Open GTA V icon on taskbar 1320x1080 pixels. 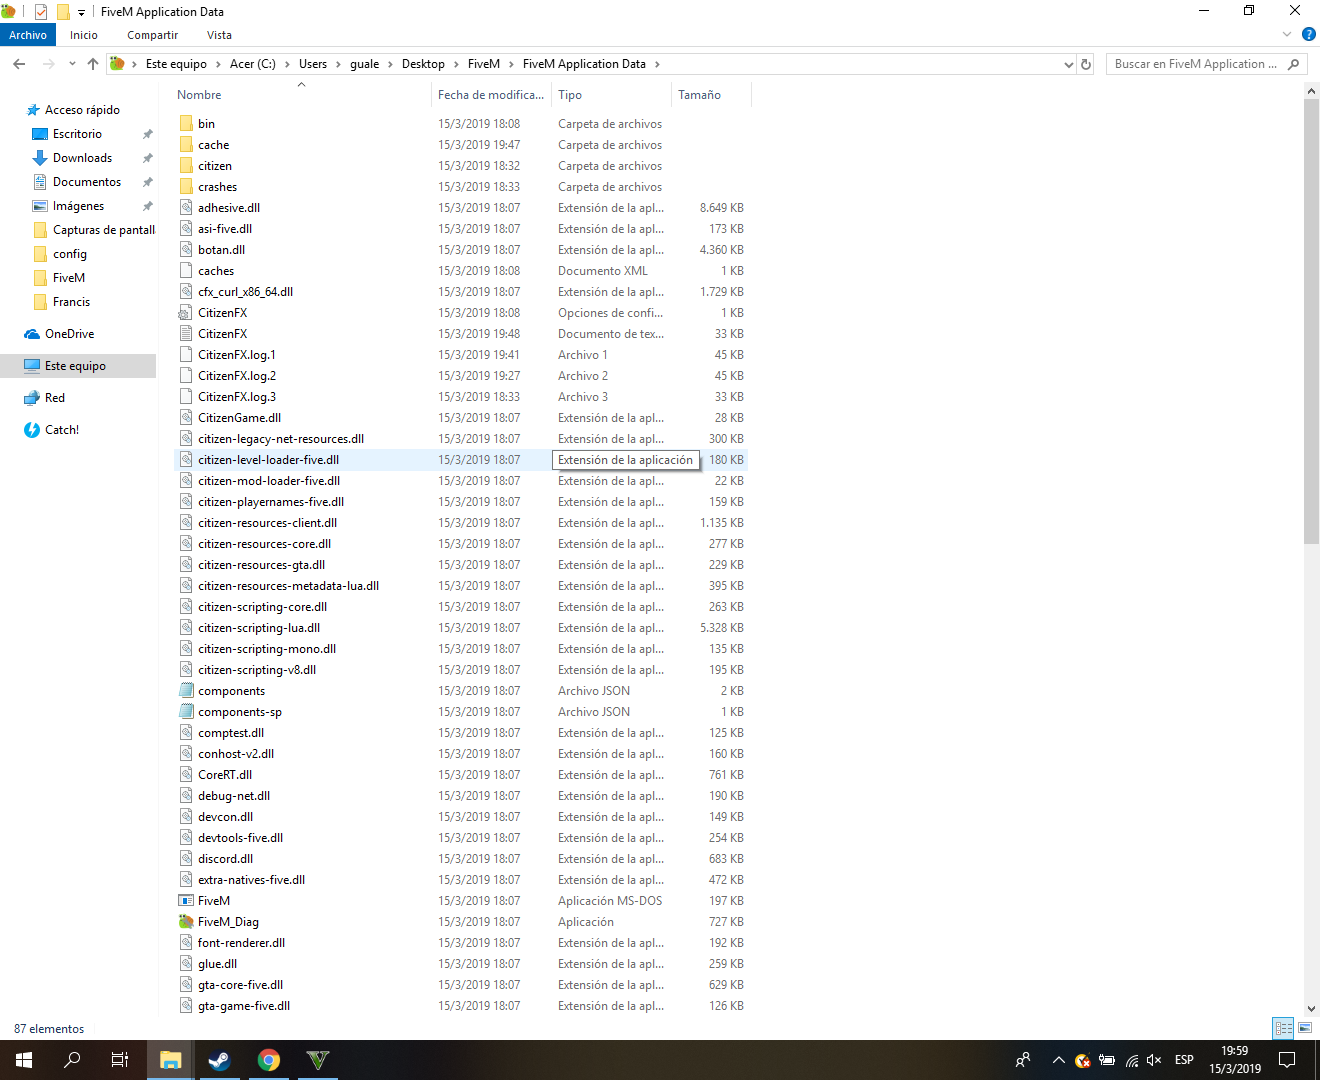coord(317,1060)
